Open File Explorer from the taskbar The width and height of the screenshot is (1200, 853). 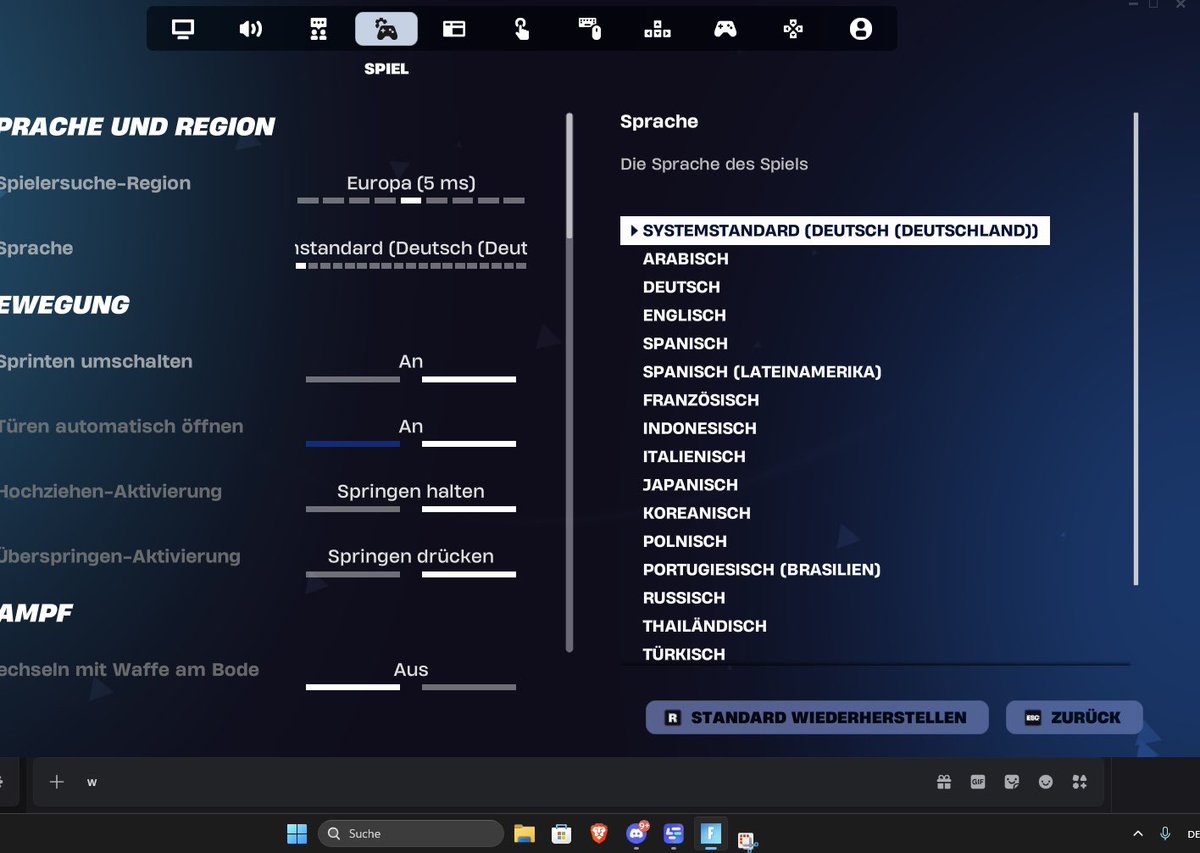click(524, 833)
